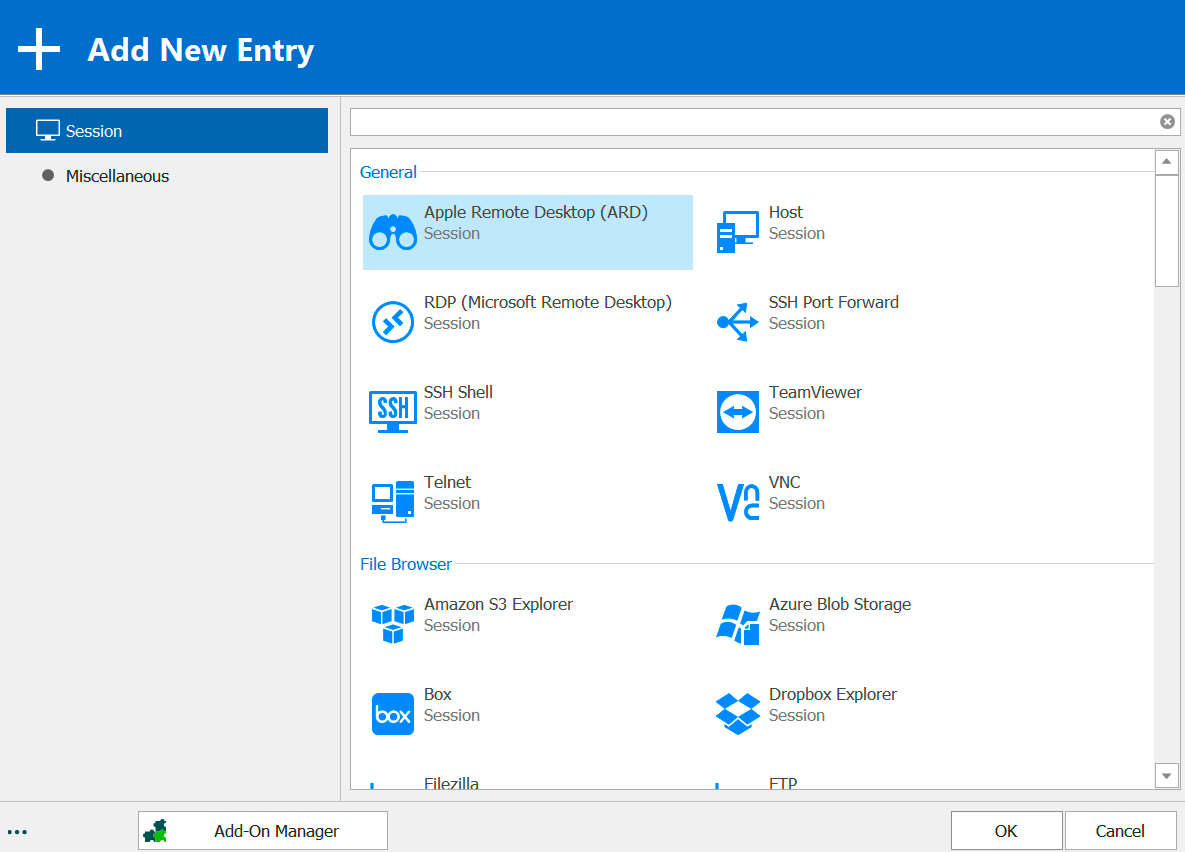Select Session category in left panel
This screenshot has height=852, width=1185.
tap(167, 131)
